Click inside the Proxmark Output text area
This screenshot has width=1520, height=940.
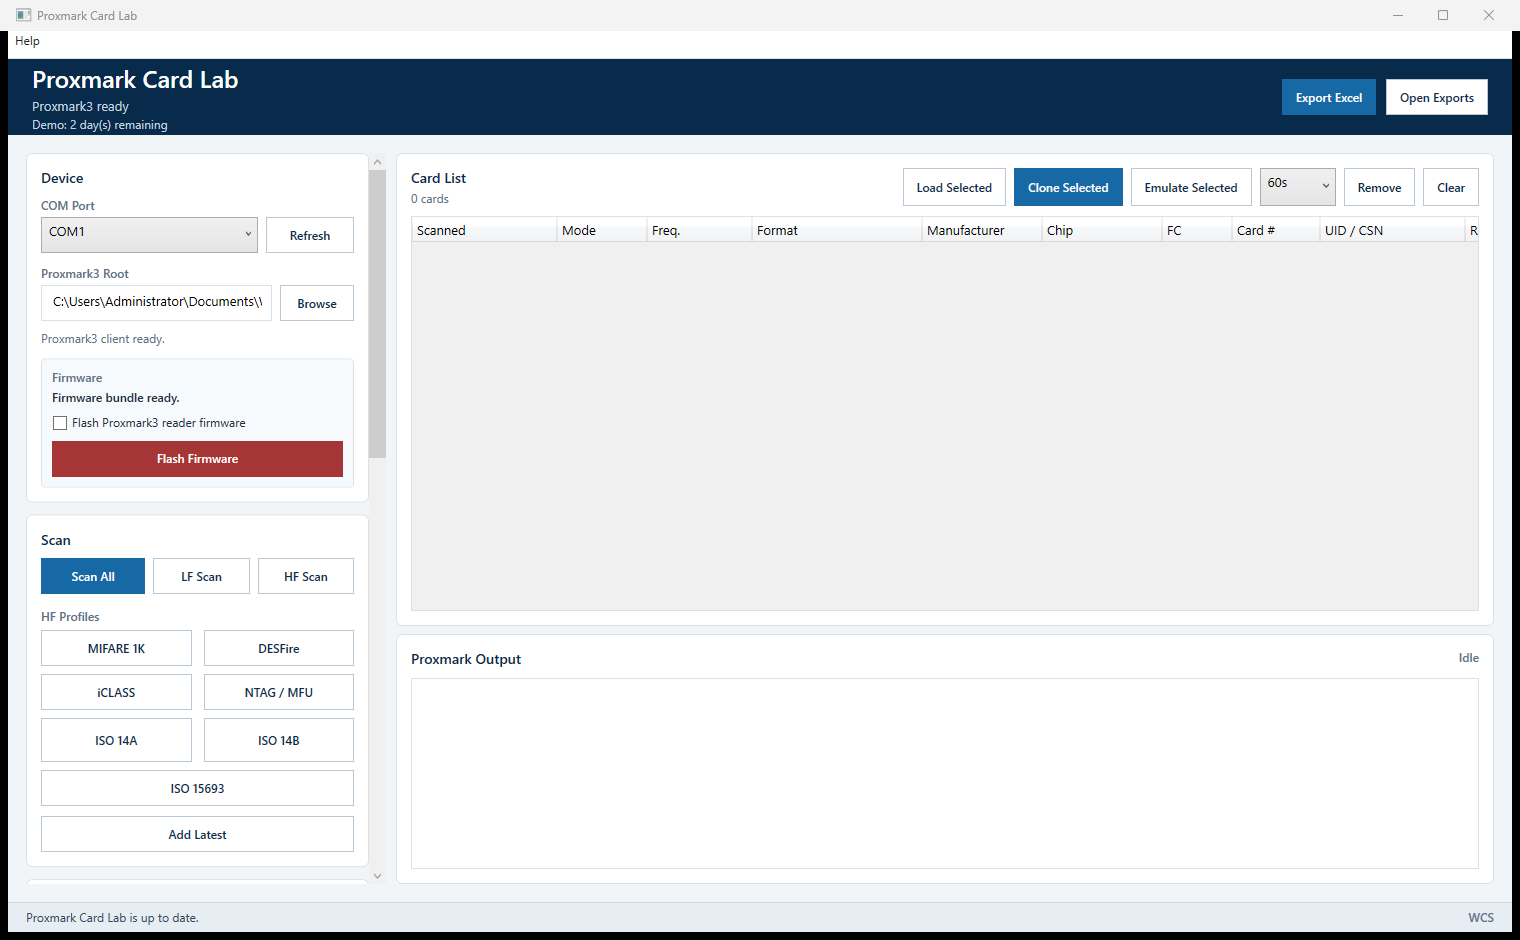[x=945, y=774]
